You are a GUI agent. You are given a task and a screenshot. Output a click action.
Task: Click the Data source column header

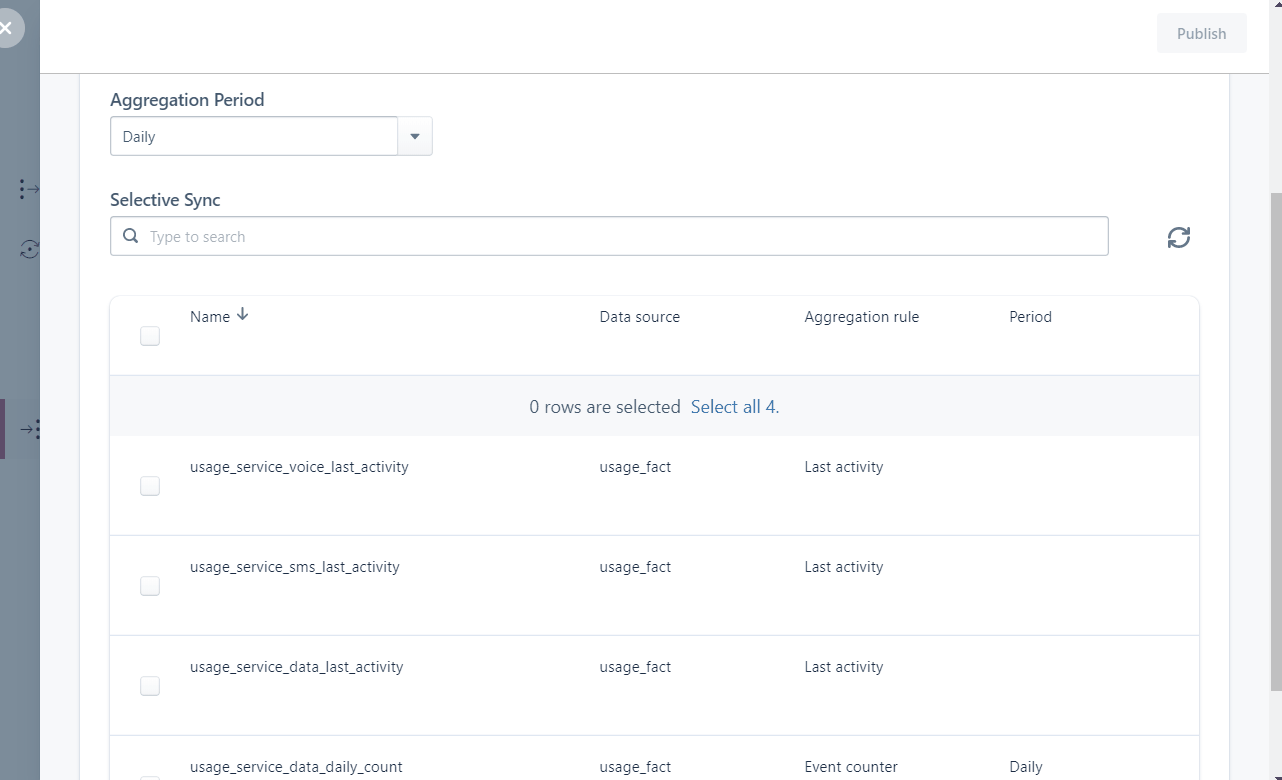640,317
